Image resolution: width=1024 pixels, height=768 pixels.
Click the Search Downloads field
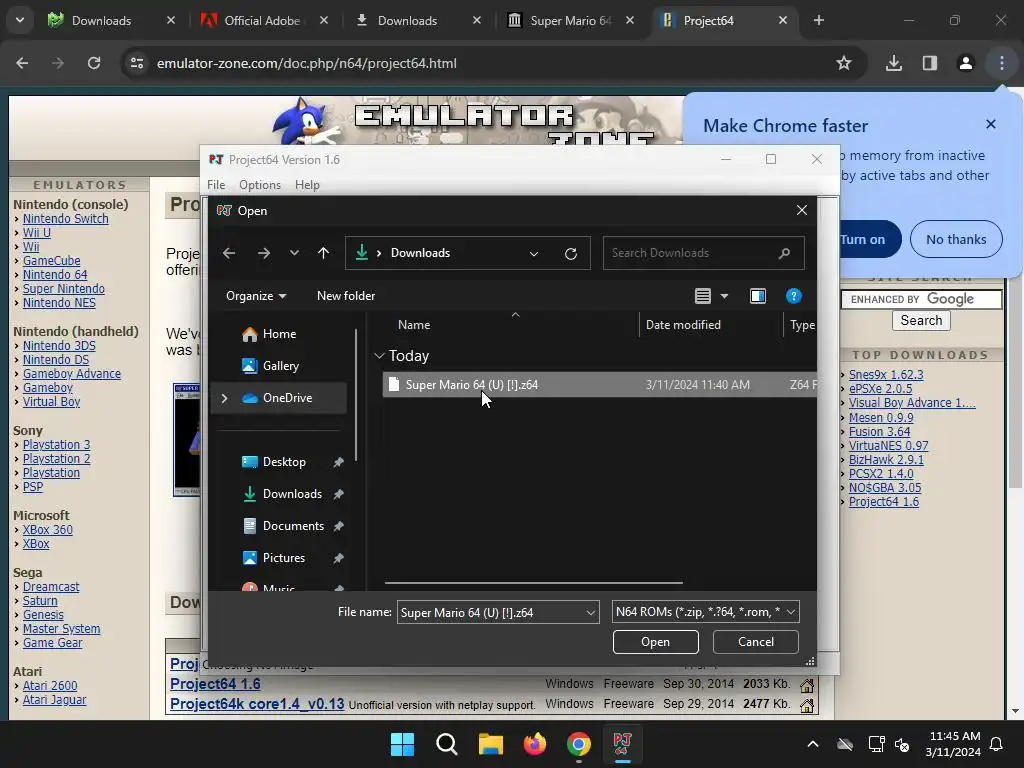(703, 253)
